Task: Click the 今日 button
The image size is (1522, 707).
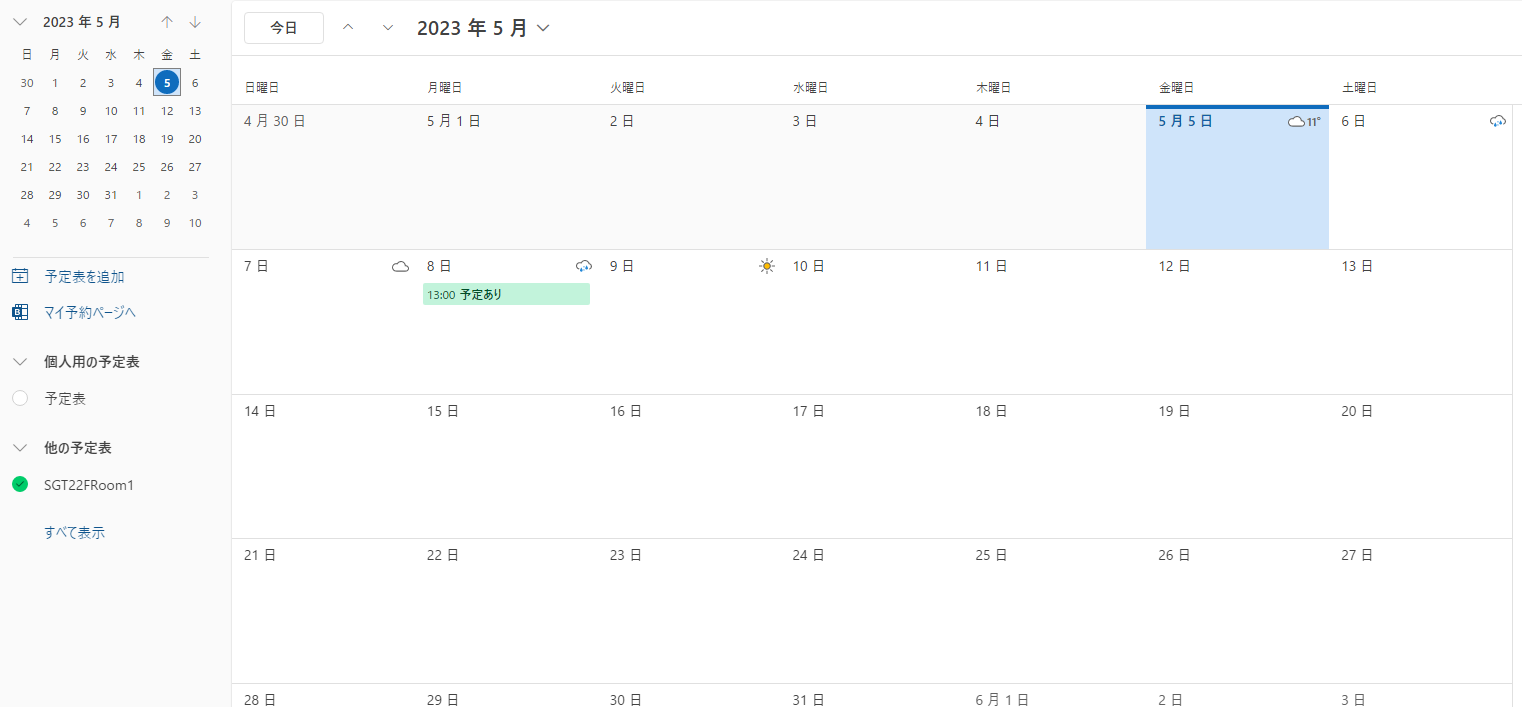Action: (x=284, y=28)
